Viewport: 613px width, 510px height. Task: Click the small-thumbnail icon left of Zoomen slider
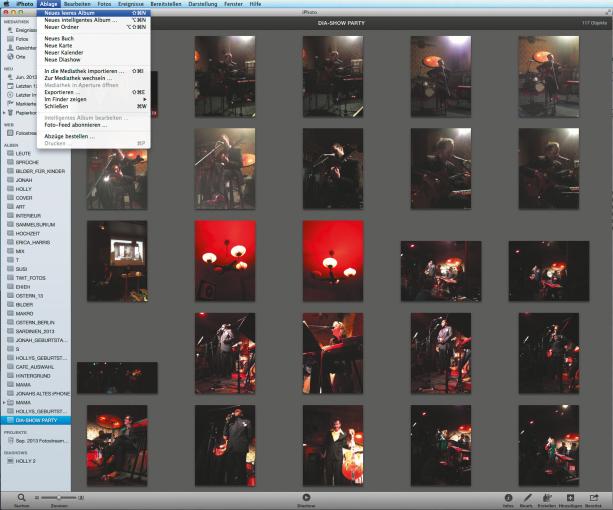pos(37,498)
